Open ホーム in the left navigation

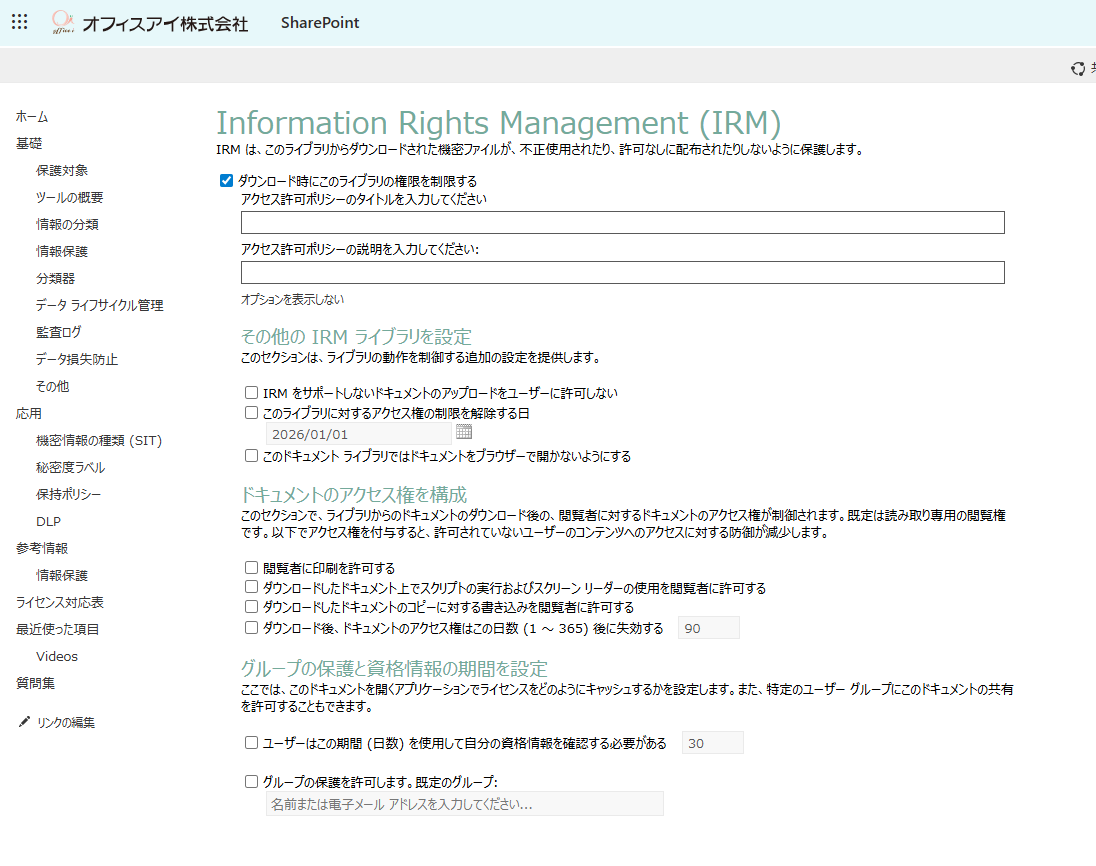coord(32,117)
